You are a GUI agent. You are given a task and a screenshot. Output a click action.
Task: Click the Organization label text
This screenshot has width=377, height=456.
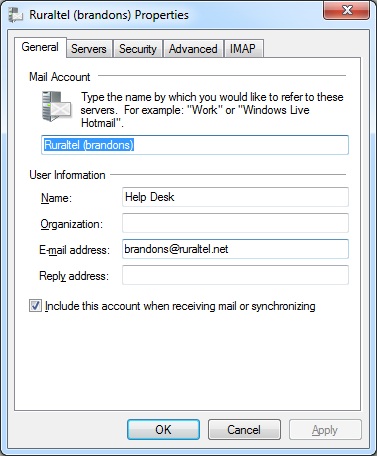coord(72,224)
